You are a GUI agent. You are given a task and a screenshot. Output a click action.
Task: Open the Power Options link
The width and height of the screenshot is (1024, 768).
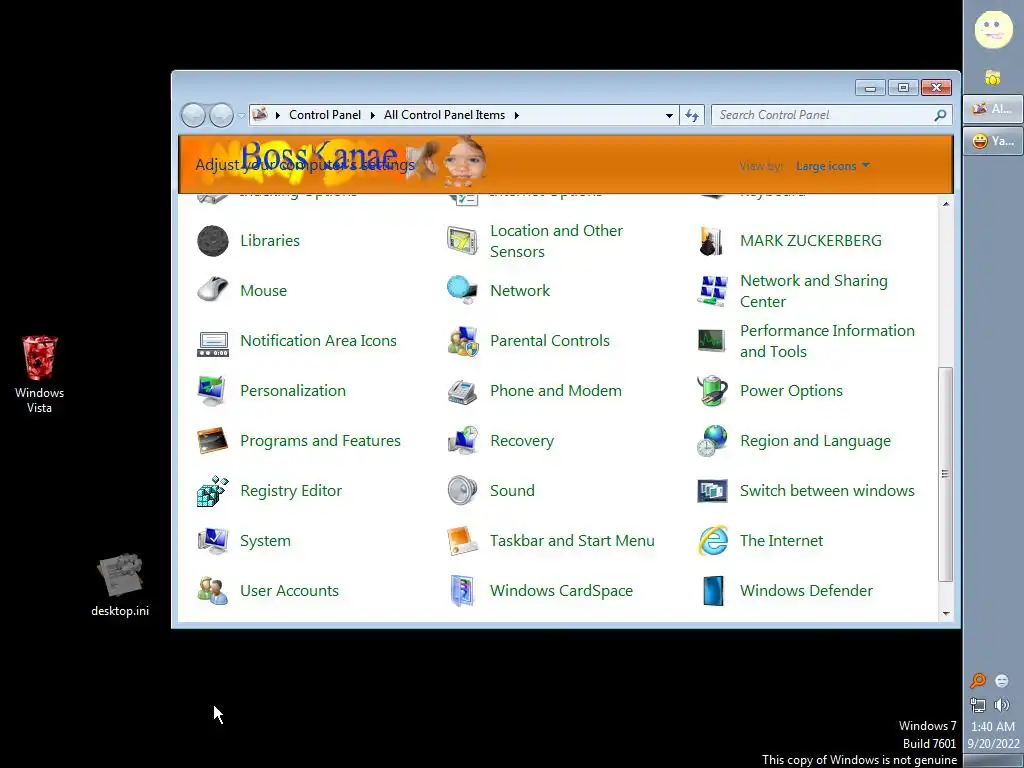[x=791, y=391]
